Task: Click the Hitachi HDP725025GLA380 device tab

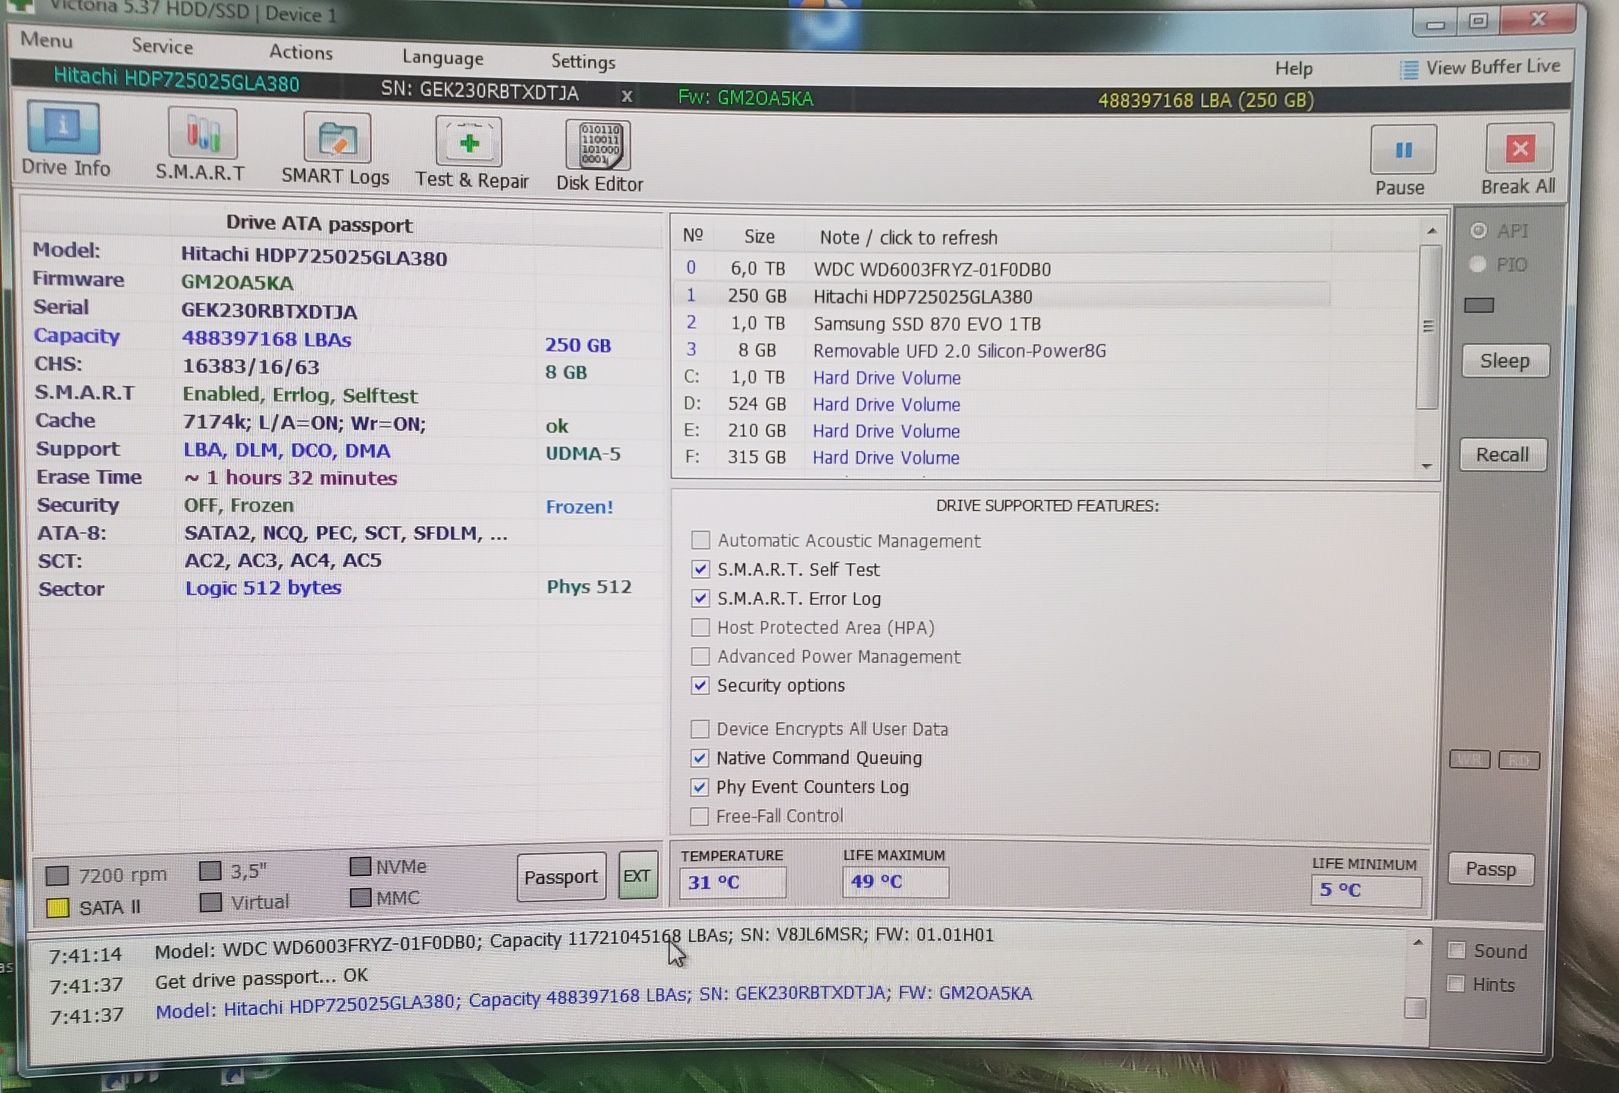Action: pos(176,80)
